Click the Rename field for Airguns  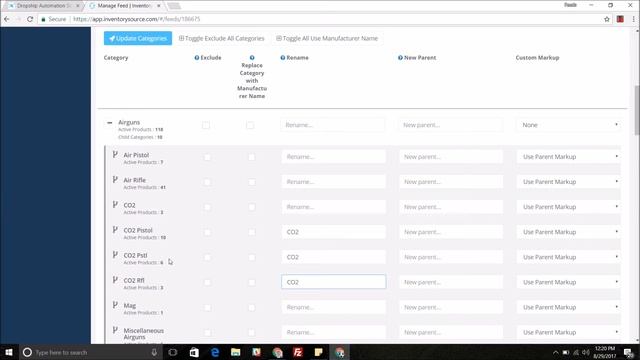333,125
